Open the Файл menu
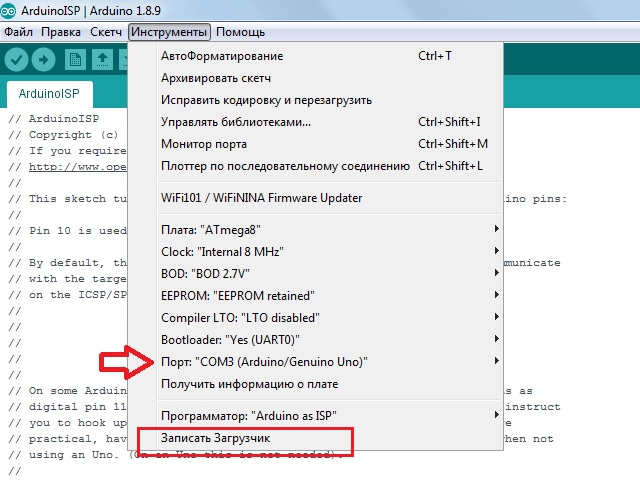 click(x=18, y=32)
